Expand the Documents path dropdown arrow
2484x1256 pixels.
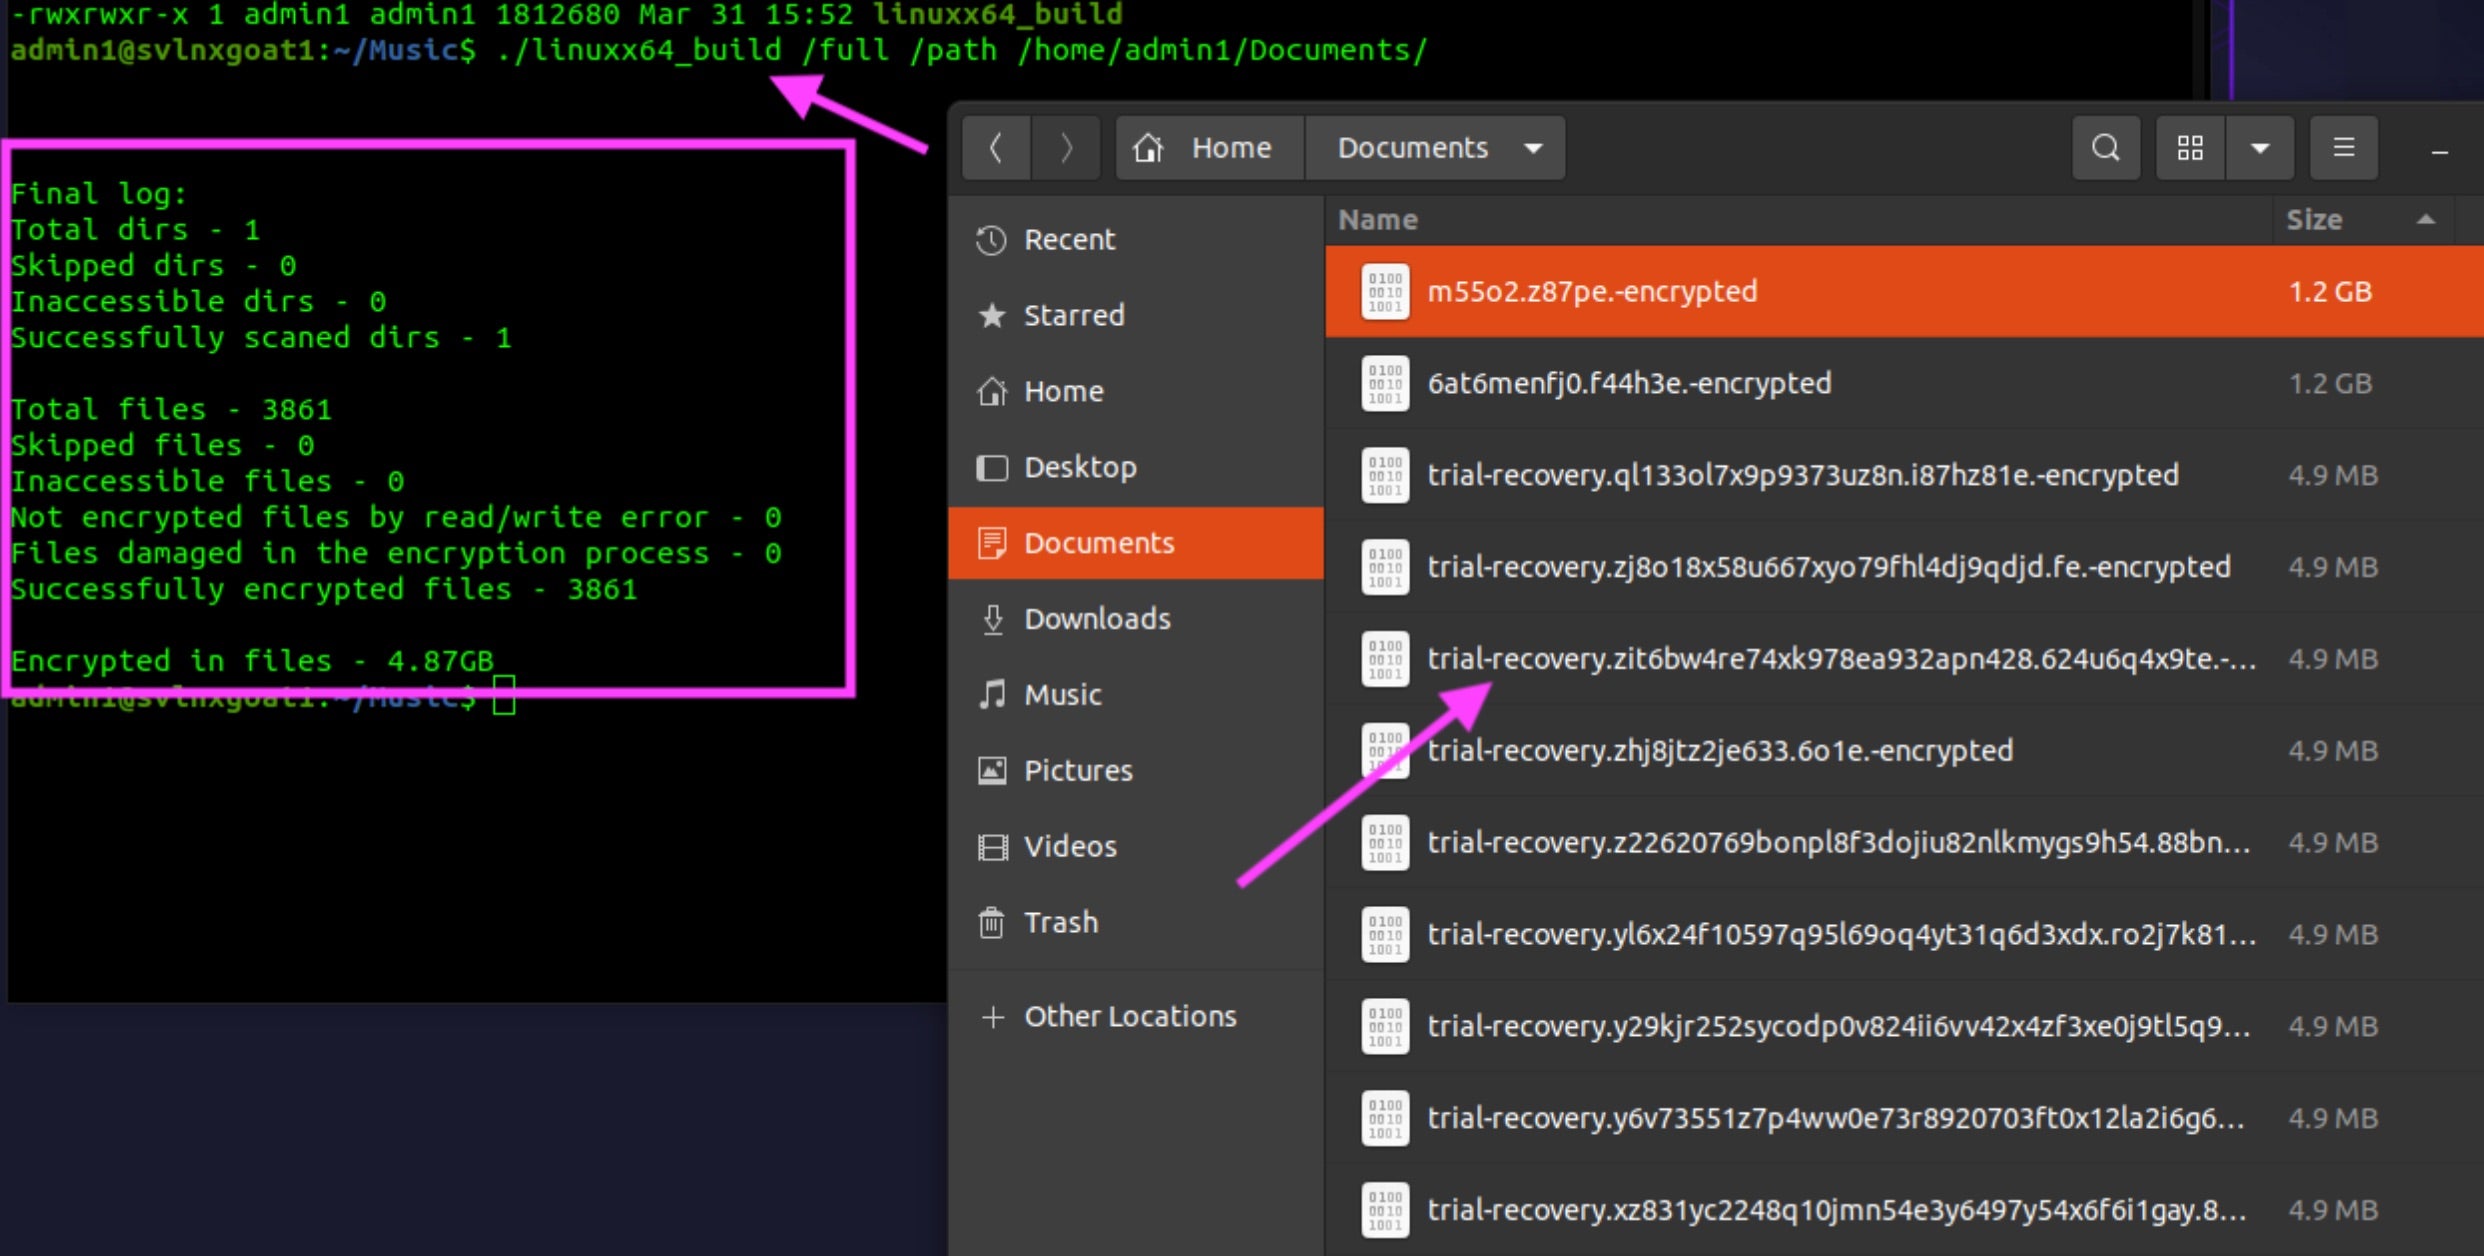[x=1533, y=148]
